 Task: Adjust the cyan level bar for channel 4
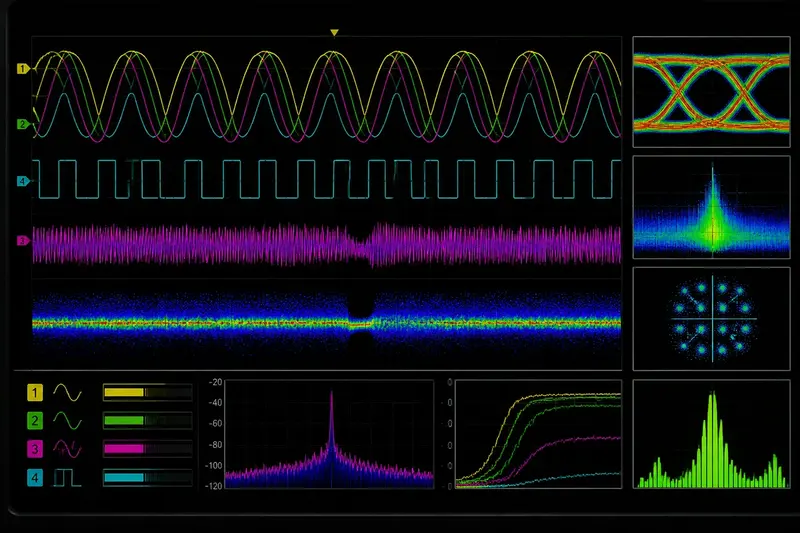[x=147, y=478]
